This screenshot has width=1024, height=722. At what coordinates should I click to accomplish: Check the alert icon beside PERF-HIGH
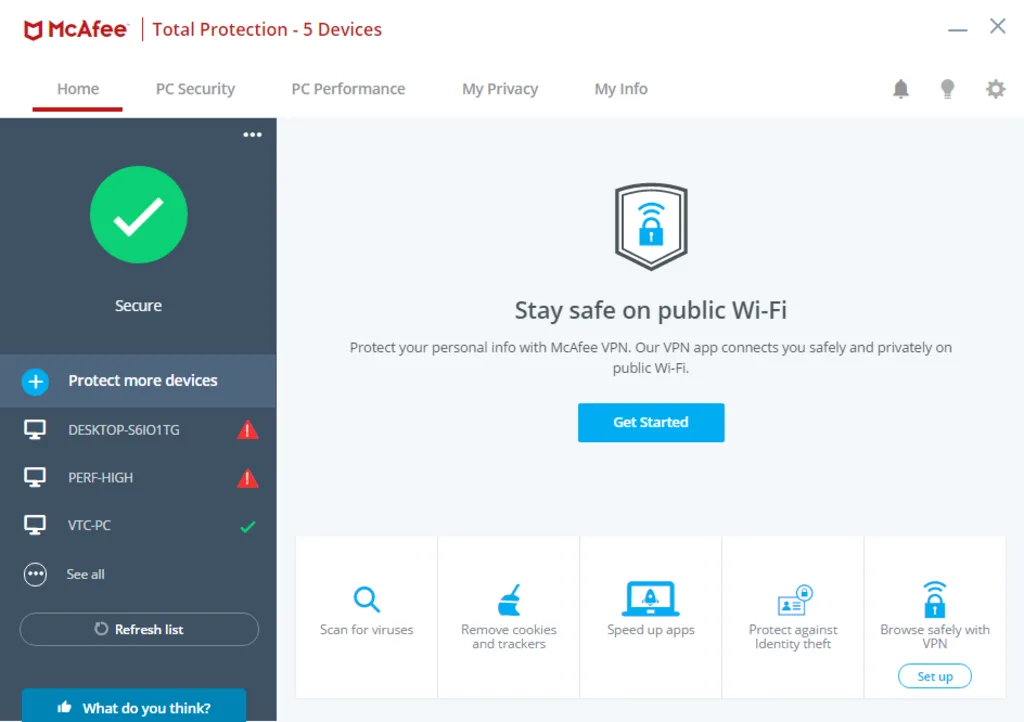point(247,477)
